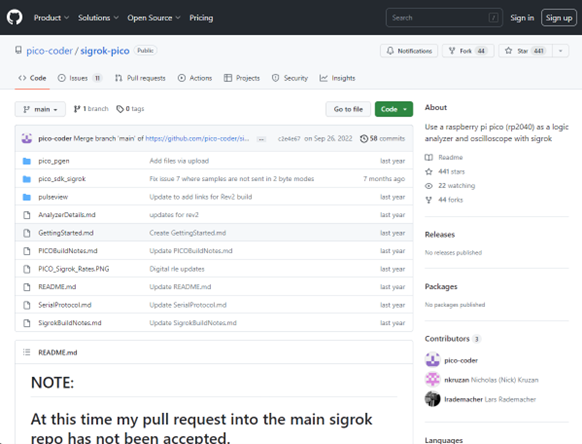Open the commit message github URL link
Viewport: 582px width, 444px height.
pos(197,138)
